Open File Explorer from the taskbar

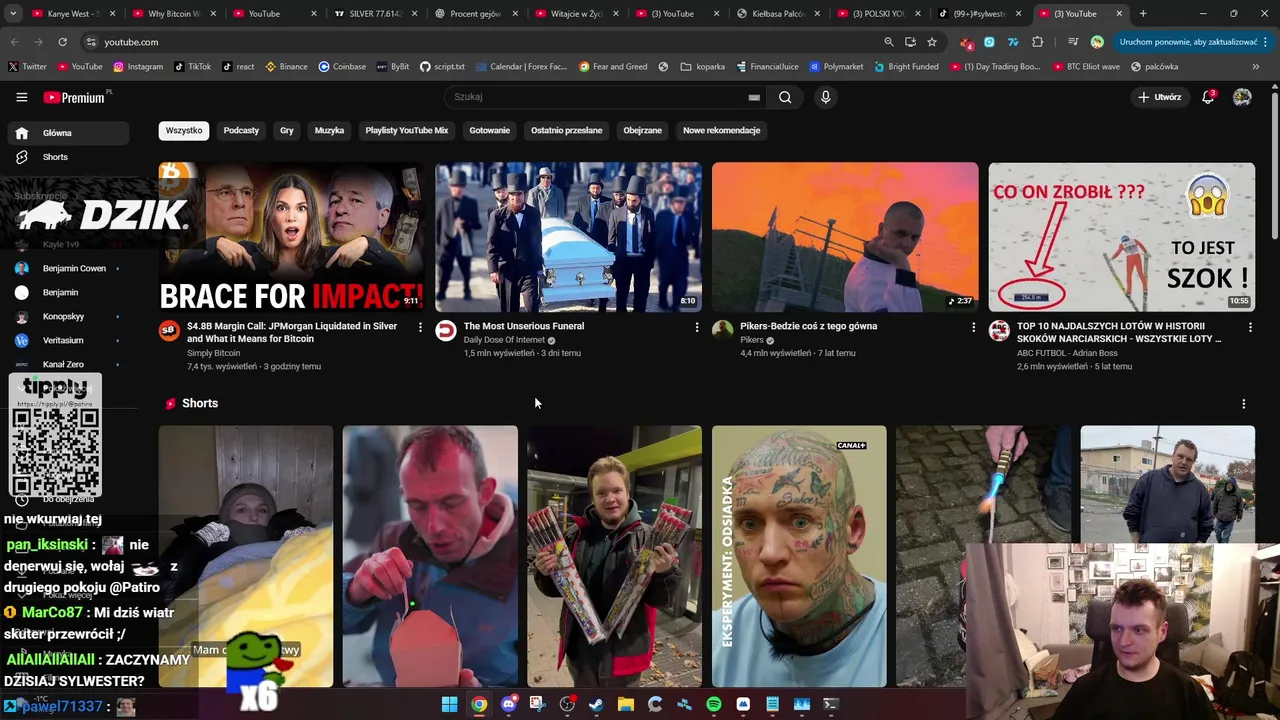[x=626, y=704]
